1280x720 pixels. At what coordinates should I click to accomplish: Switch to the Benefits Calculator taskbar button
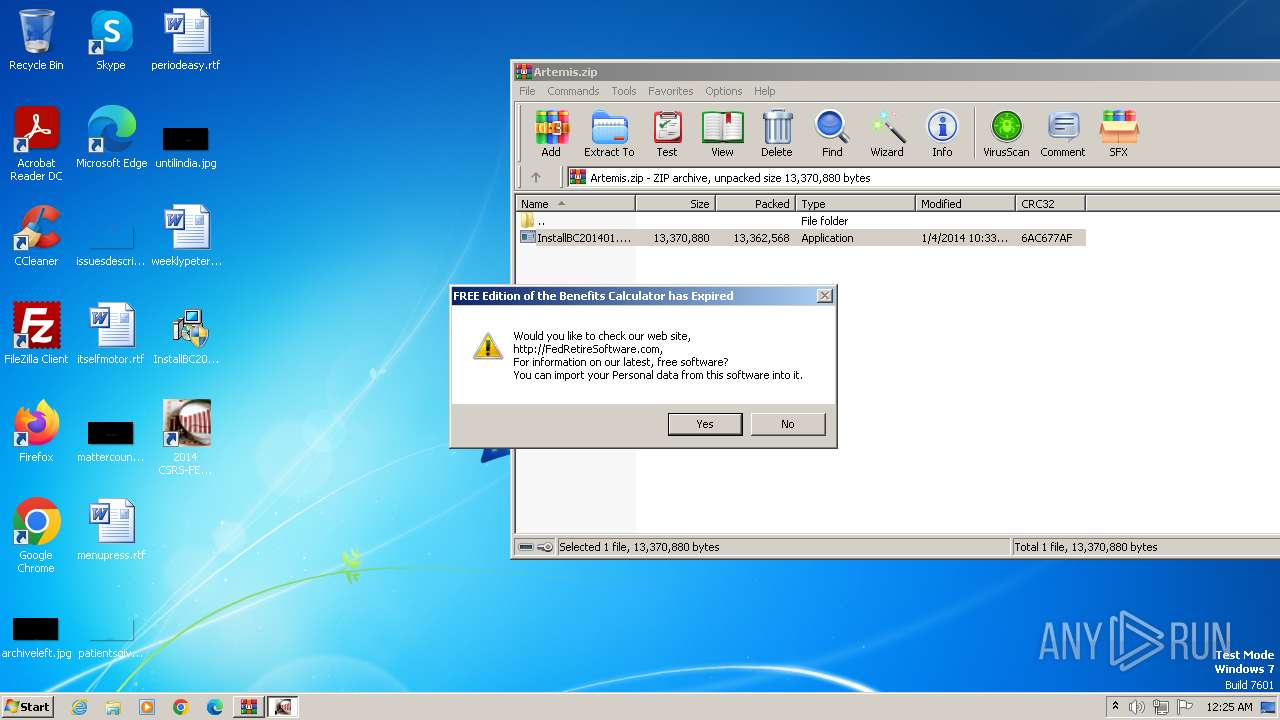(283, 707)
